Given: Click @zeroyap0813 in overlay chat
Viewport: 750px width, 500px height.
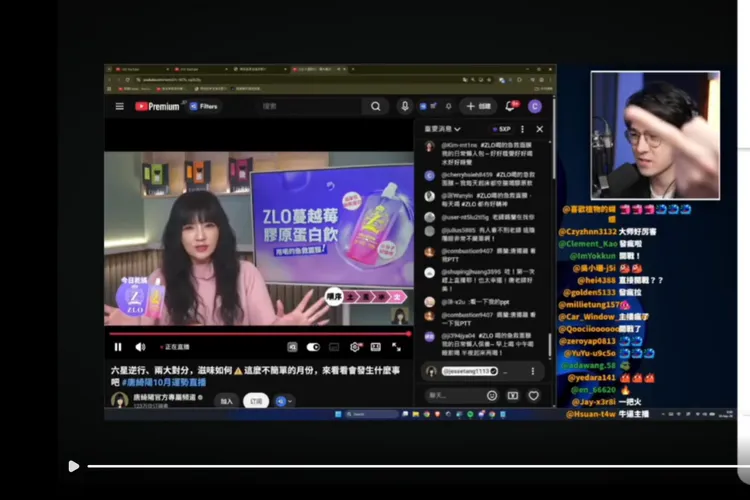Looking at the screenshot, I should (x=587, y=341).
